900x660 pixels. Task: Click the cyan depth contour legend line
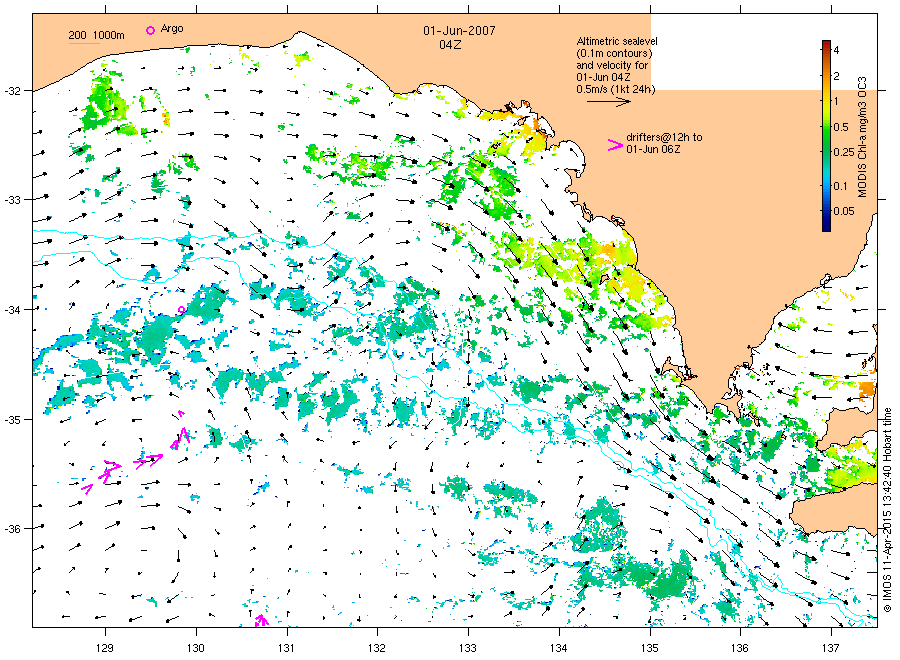point(84,43)
